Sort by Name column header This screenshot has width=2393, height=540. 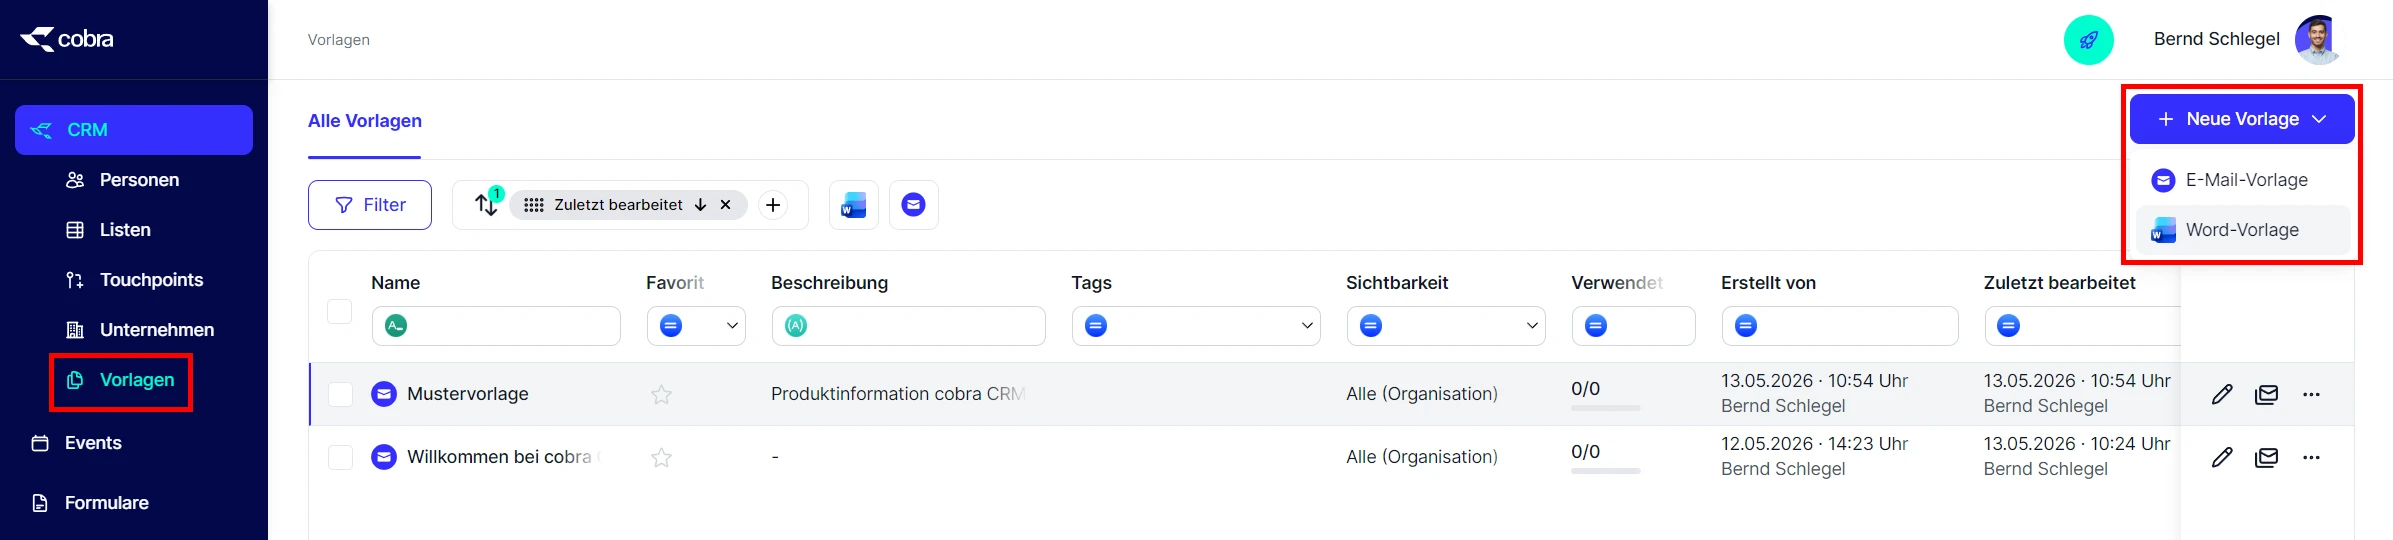tap(396, 283)
